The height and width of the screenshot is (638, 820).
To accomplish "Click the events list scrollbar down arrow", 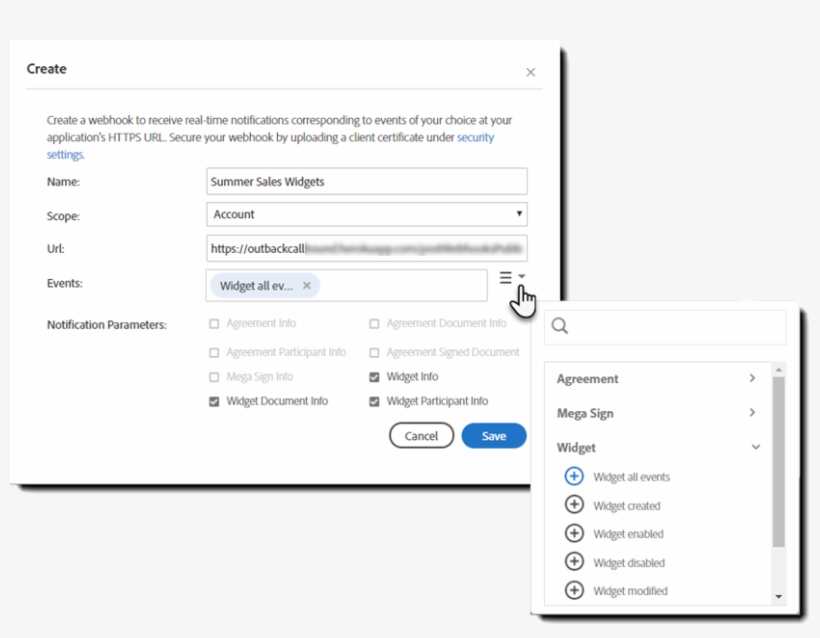I will 779,596.
